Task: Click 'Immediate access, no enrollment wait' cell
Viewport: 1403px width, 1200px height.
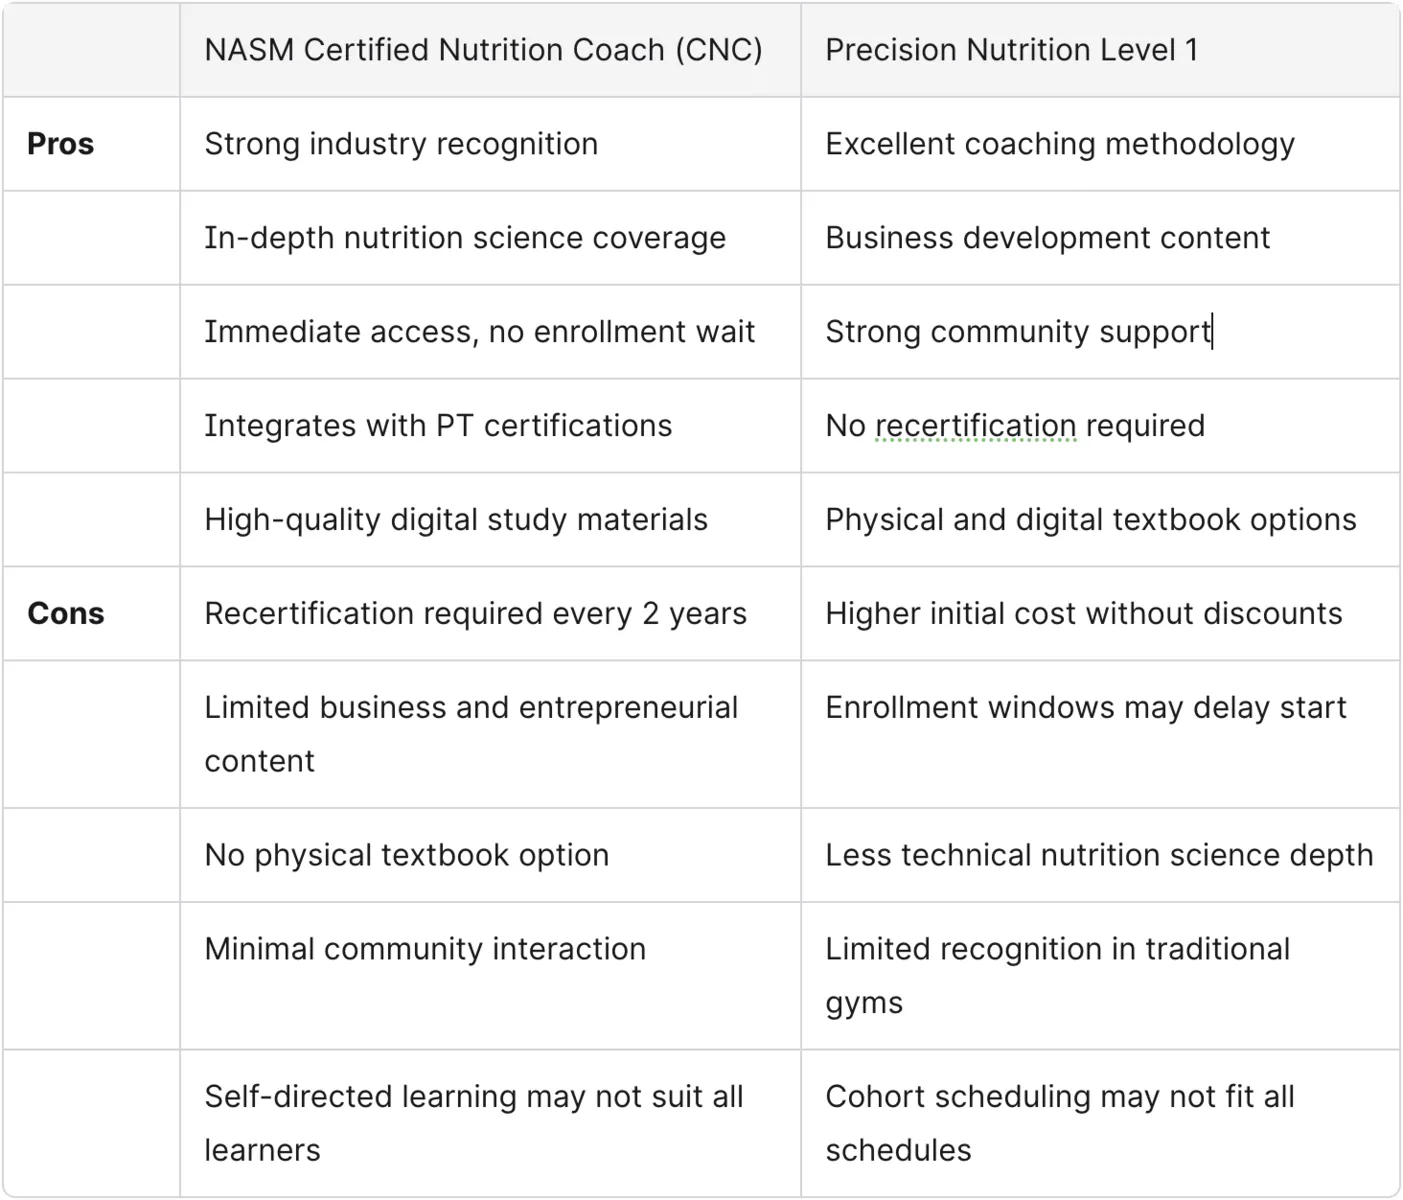Action: click(x=479, y=332)
